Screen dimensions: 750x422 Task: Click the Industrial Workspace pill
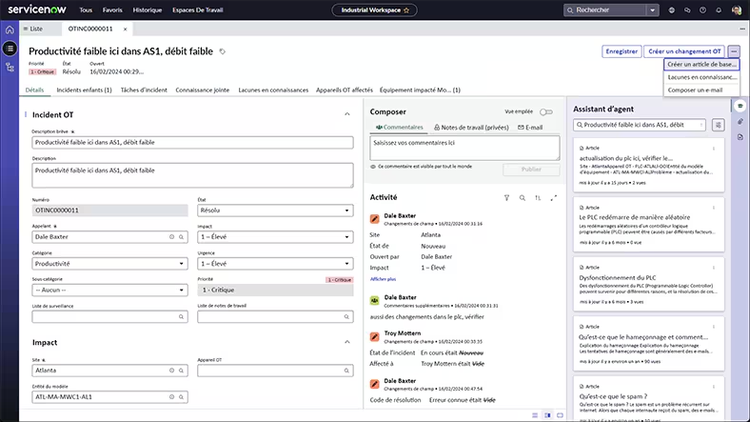point(375,10)
